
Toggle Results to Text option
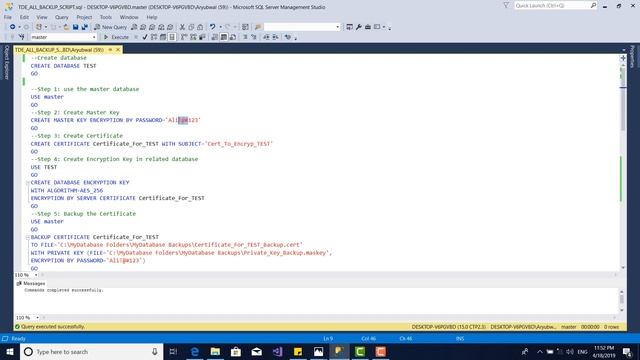pos(215,37)
